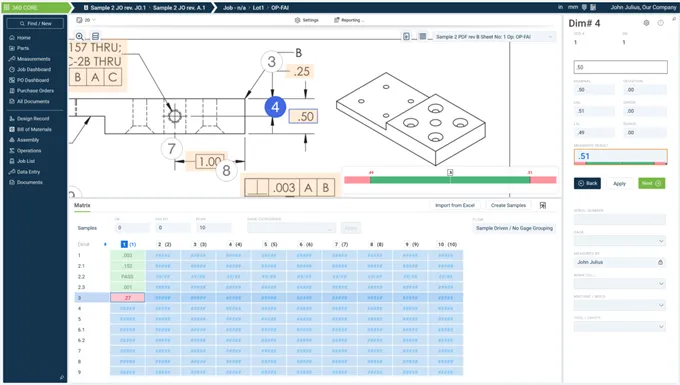Click the balloon number 4 on the drawing
The height and width of the screenshot is (385, 680).
point(275,107)
